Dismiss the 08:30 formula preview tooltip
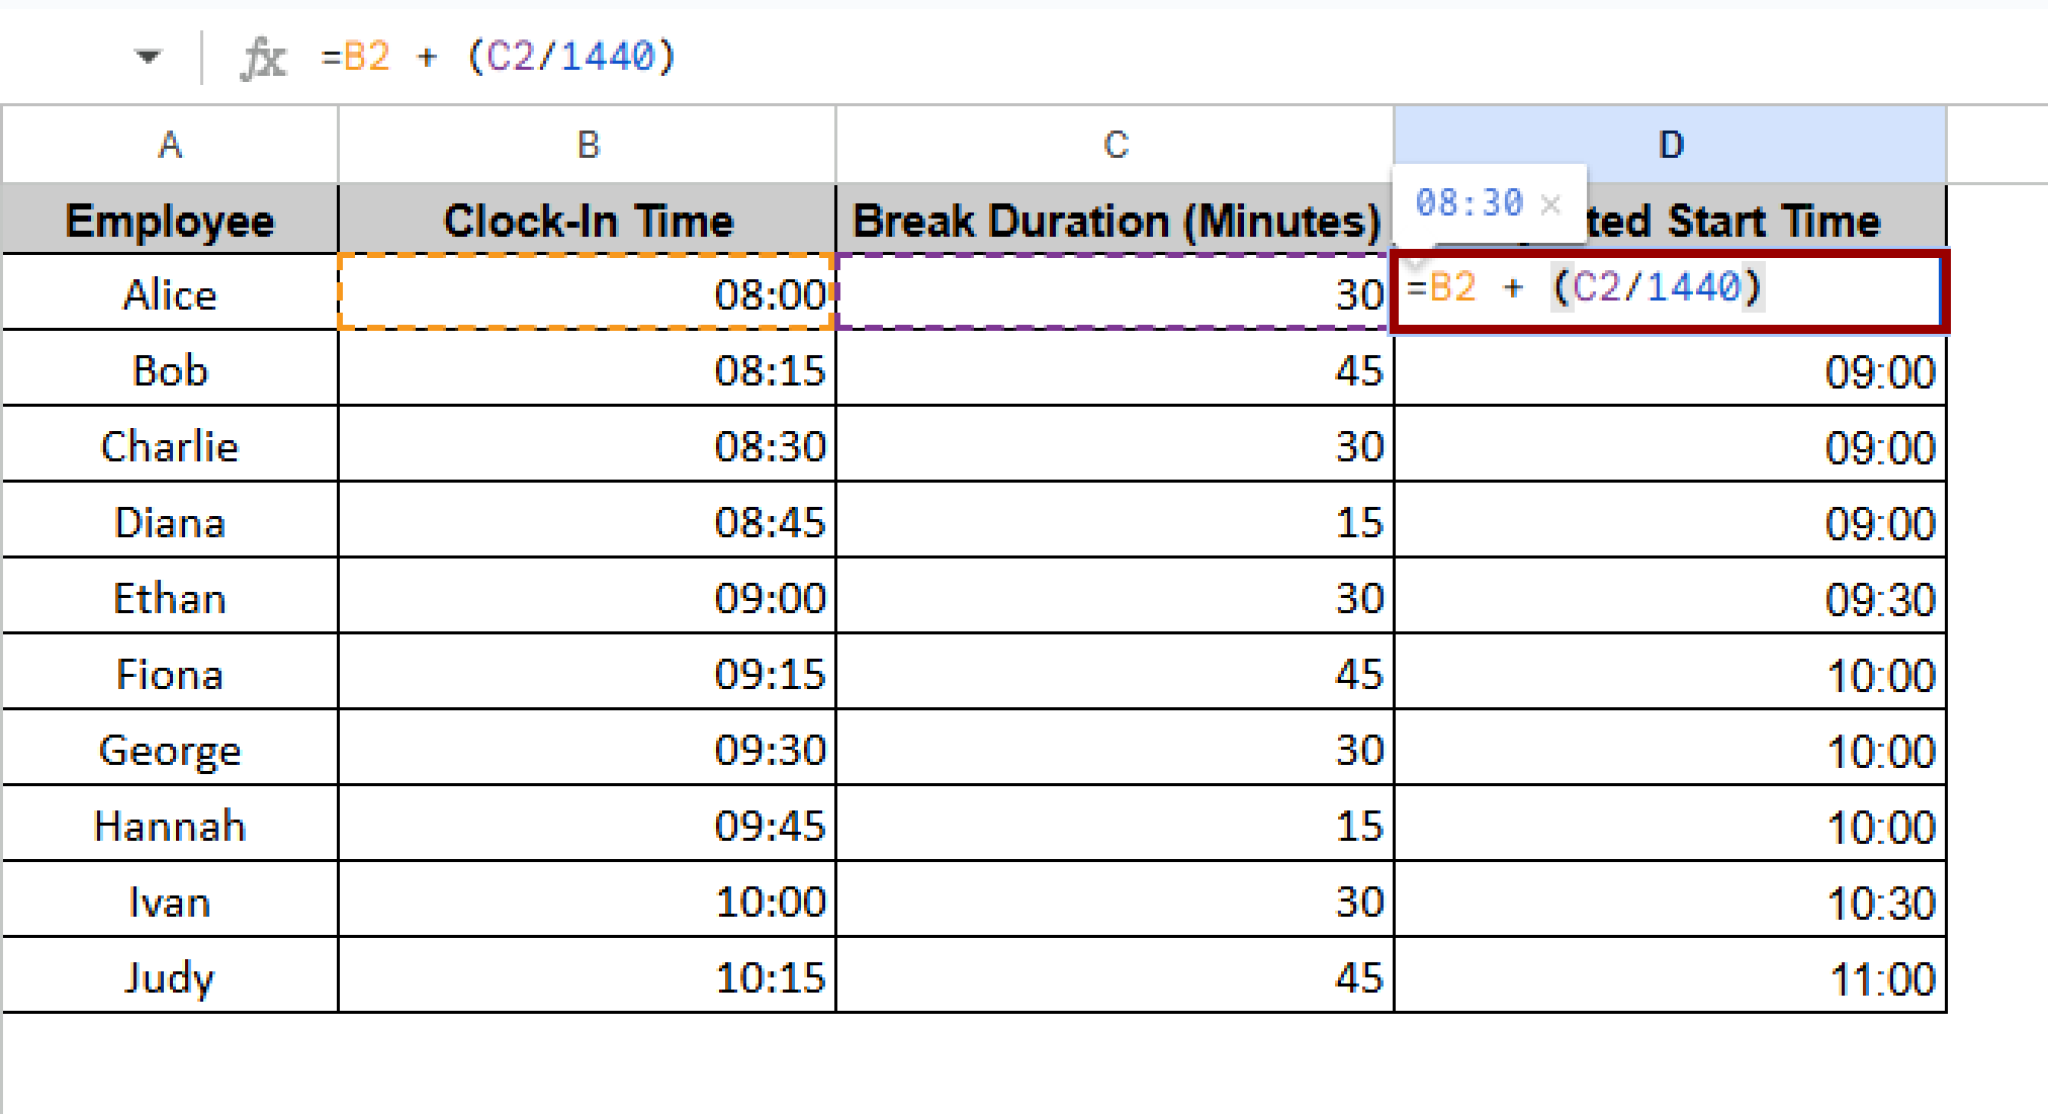The image size is (2048, 1114). pyautogui.click(x=1550, y=205)
